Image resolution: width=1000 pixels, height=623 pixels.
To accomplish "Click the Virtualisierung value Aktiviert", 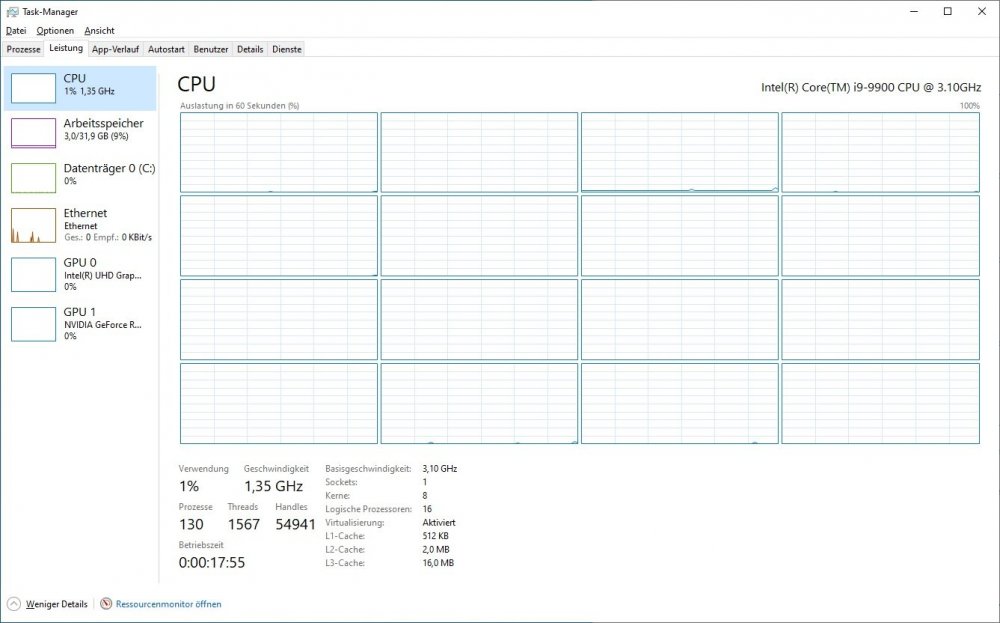I will [439, 522].
